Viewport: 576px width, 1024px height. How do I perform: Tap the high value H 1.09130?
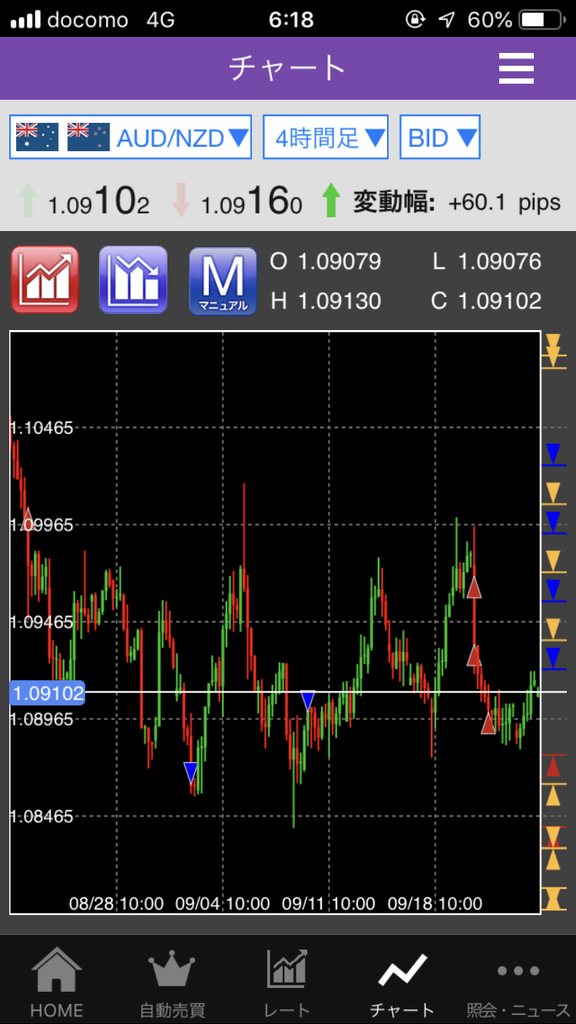click(x=326, y=301)
